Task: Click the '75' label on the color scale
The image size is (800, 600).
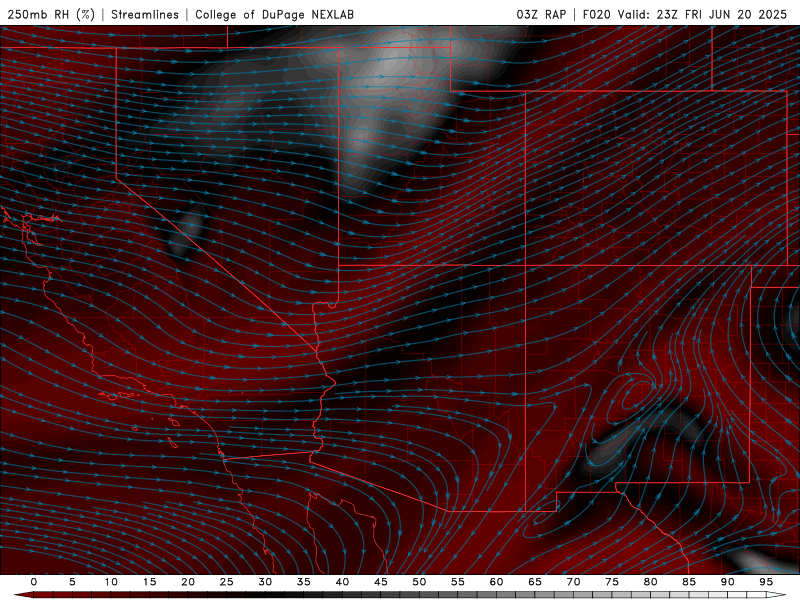Action: click(x=612, y=582)
